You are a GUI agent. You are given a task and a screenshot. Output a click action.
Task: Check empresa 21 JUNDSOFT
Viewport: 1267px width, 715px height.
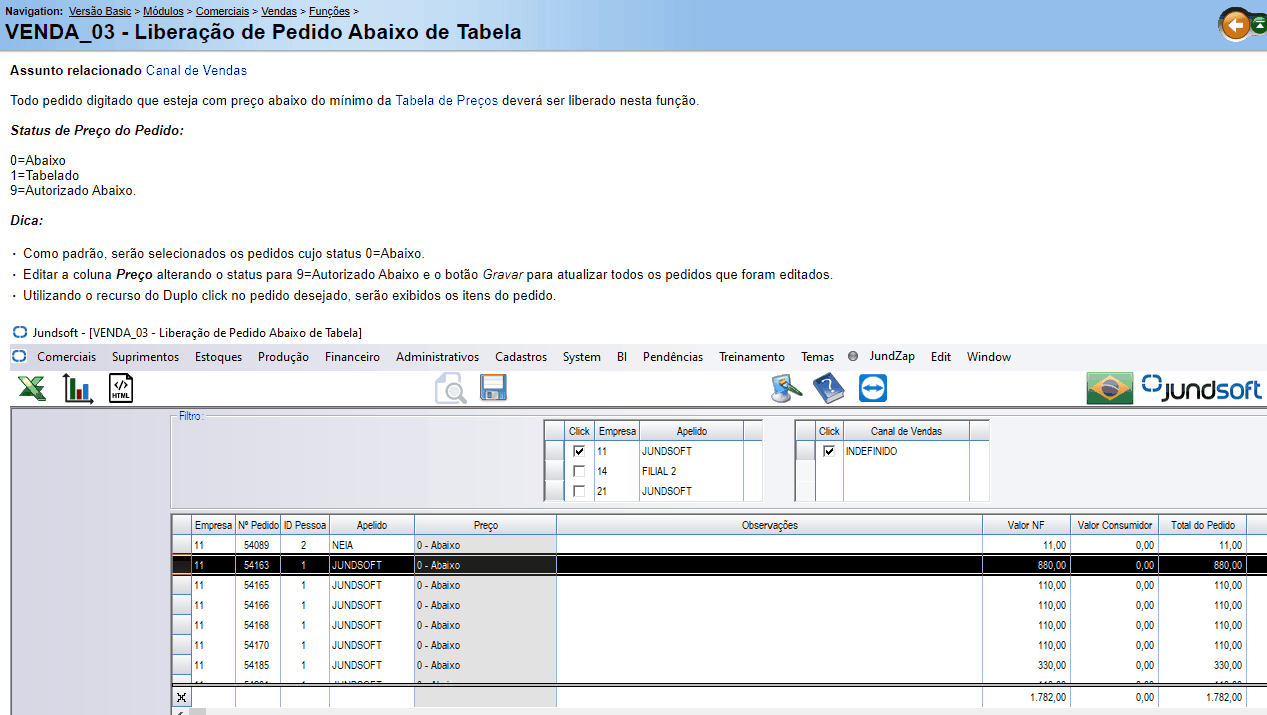tap(578, 490)
